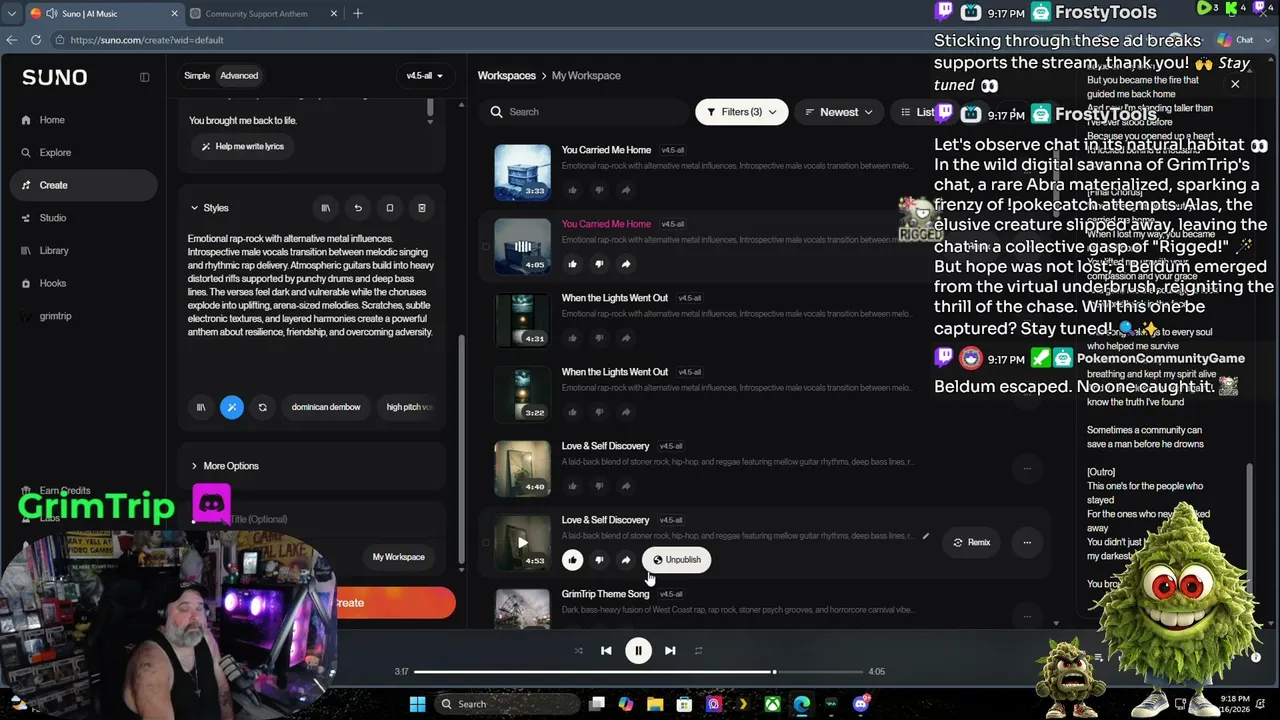Skip to the previous track
This screenshot has width=1280, height=720.
click(606, 651)
